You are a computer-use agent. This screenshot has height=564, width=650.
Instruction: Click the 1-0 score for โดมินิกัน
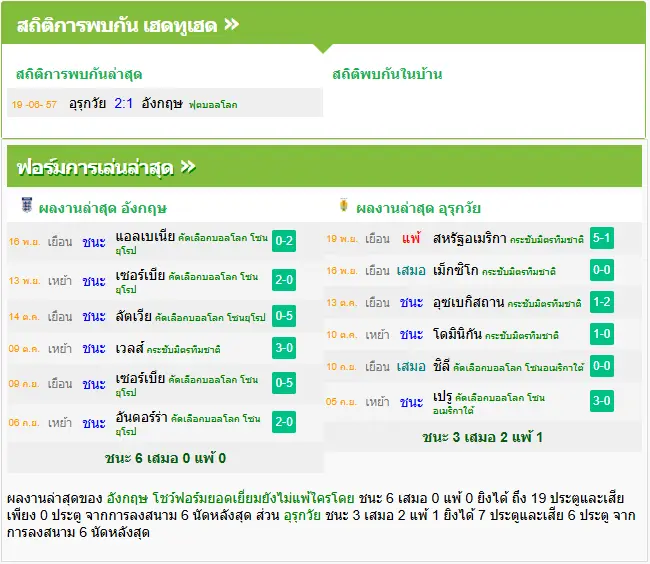(x=601, y=334)
